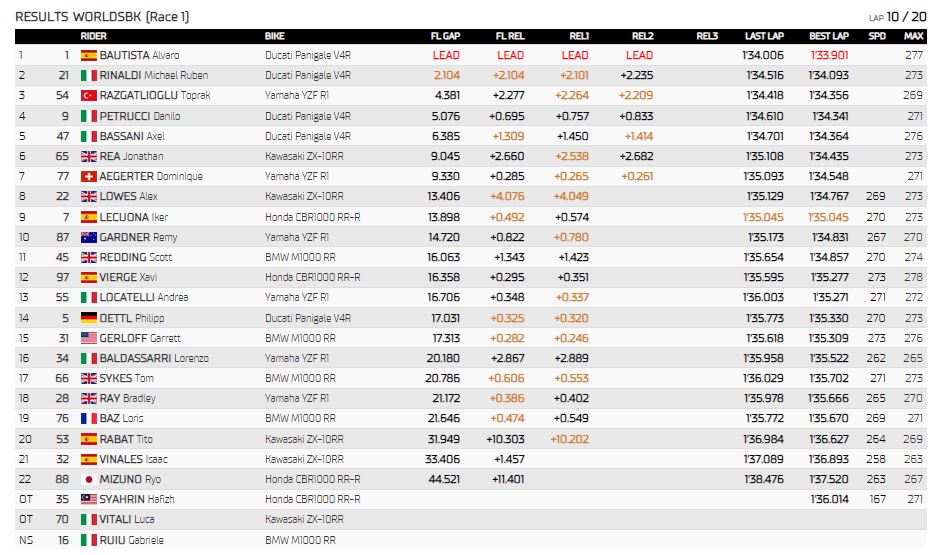Open rider RINALDI Michael Ruben's row

click(x=471, y=76)
